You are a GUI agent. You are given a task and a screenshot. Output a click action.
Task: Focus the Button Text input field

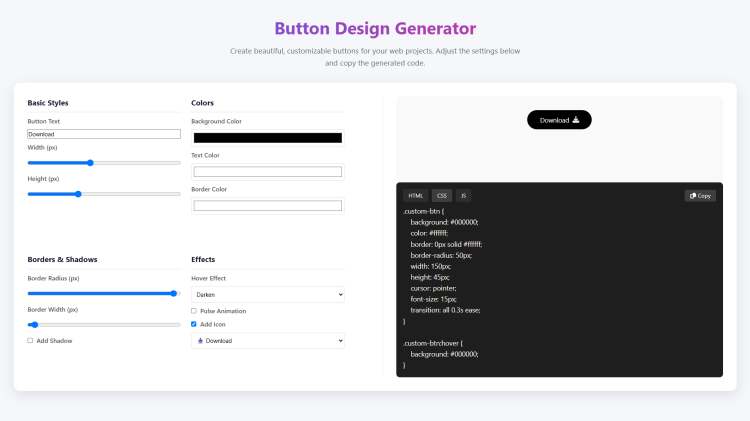[x=104, y=134]
